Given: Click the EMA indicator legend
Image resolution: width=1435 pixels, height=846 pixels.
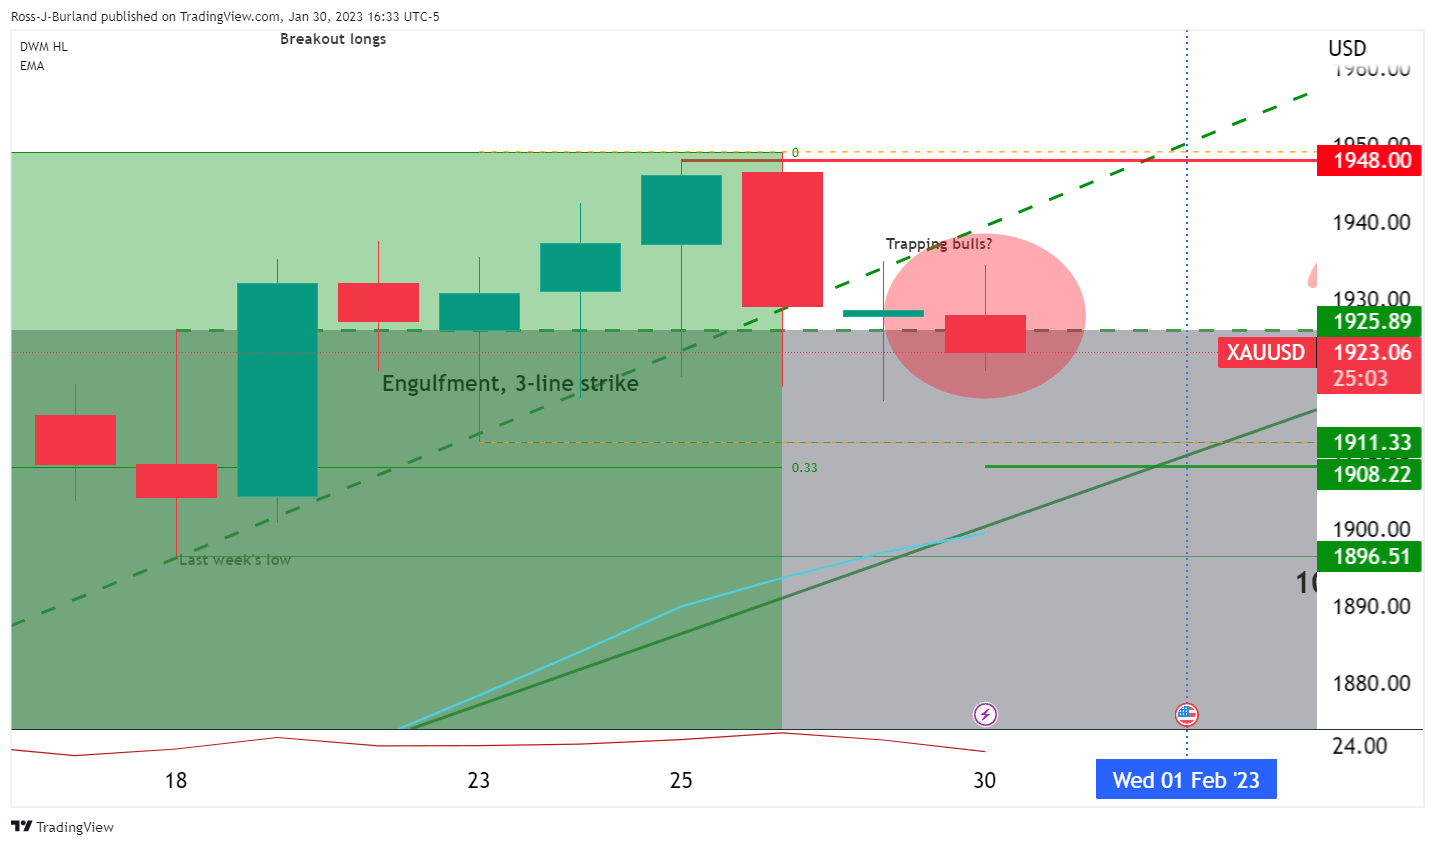Looking at the screenshot, I should click(32, 66).
